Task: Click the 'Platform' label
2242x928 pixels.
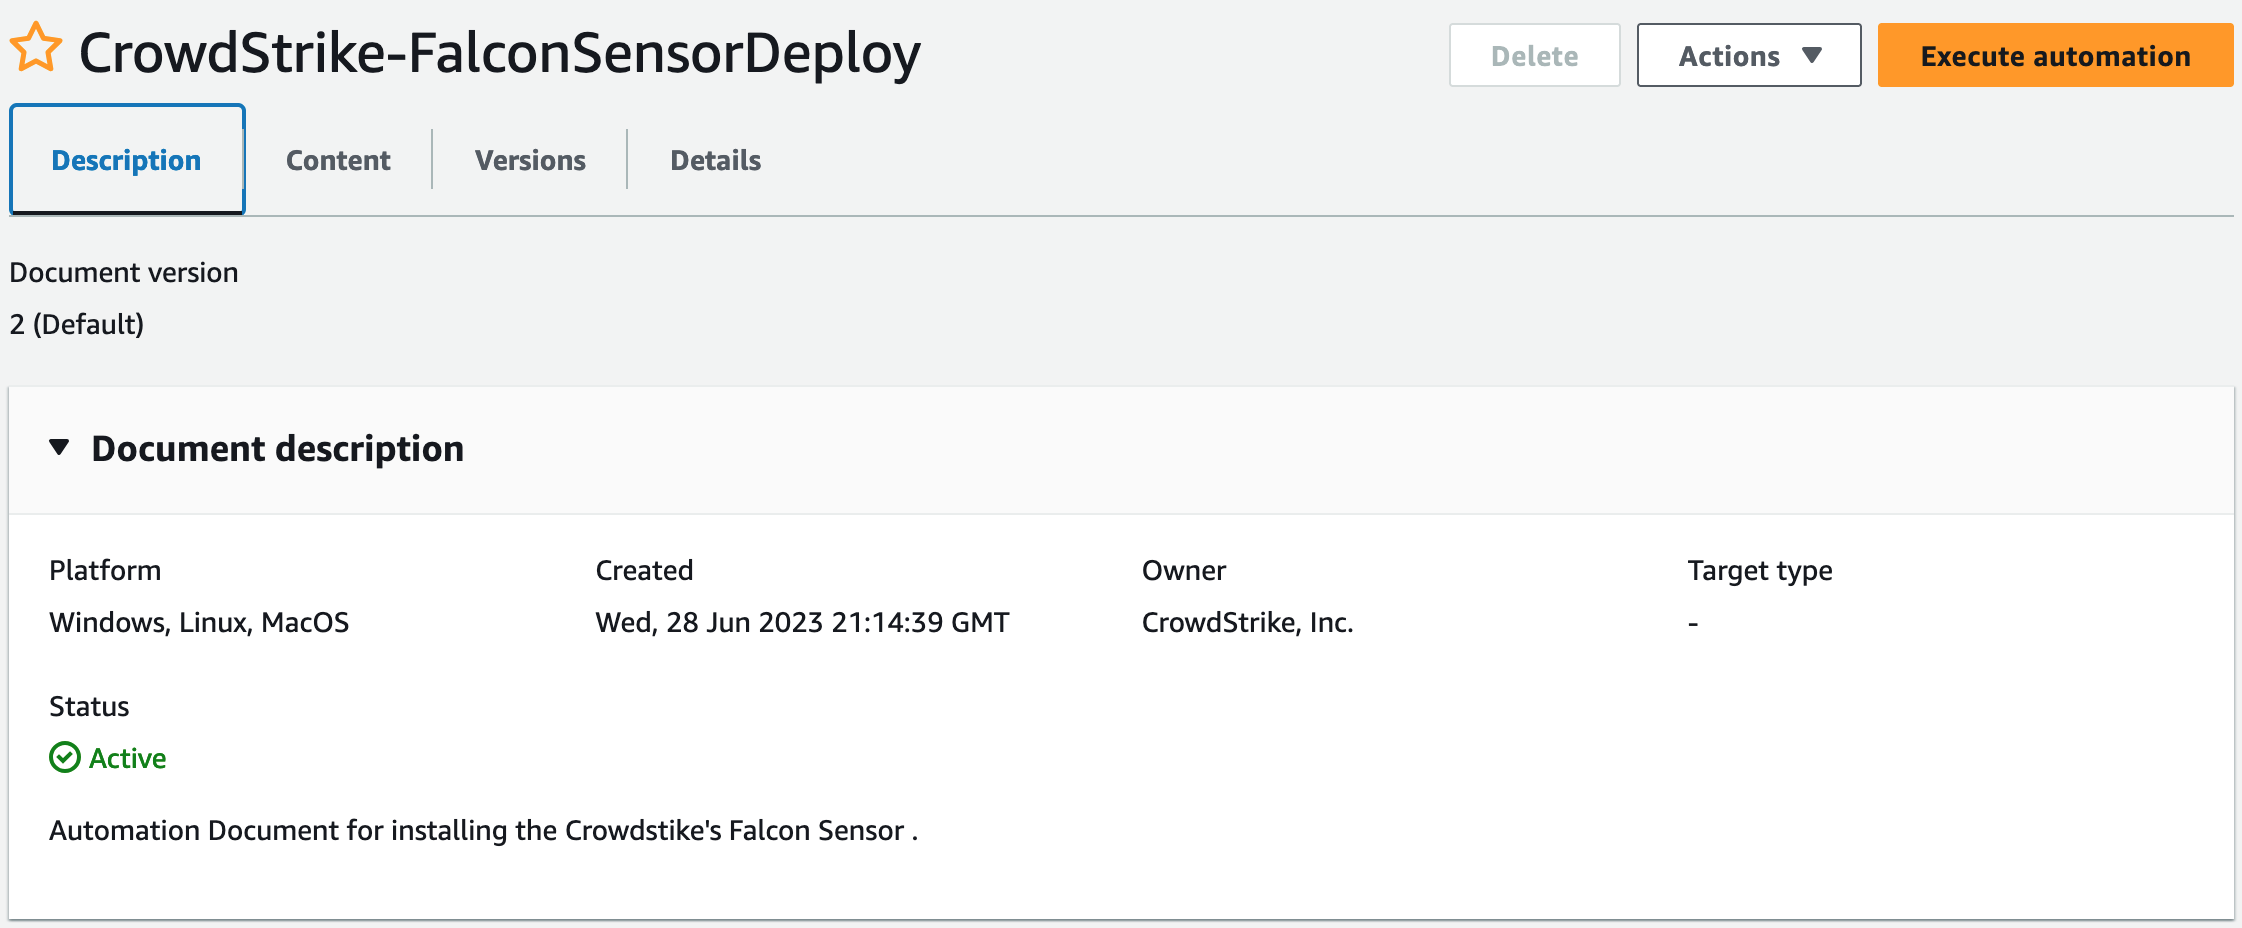Action: 105,570
